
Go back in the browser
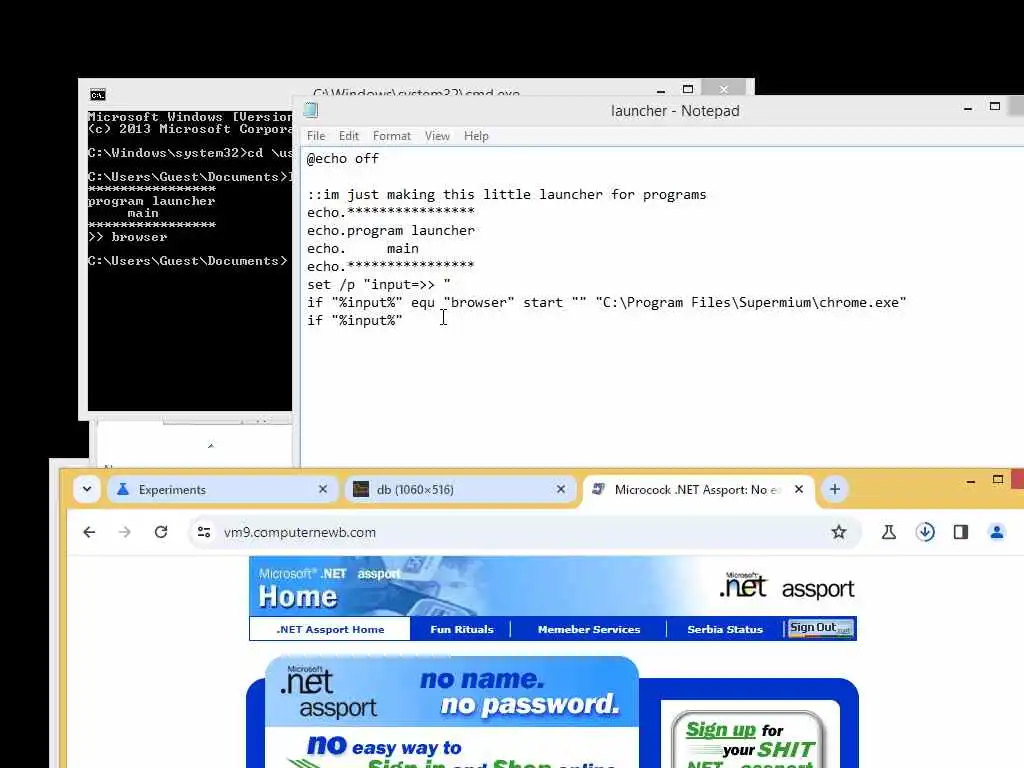[x=89, y=532]
